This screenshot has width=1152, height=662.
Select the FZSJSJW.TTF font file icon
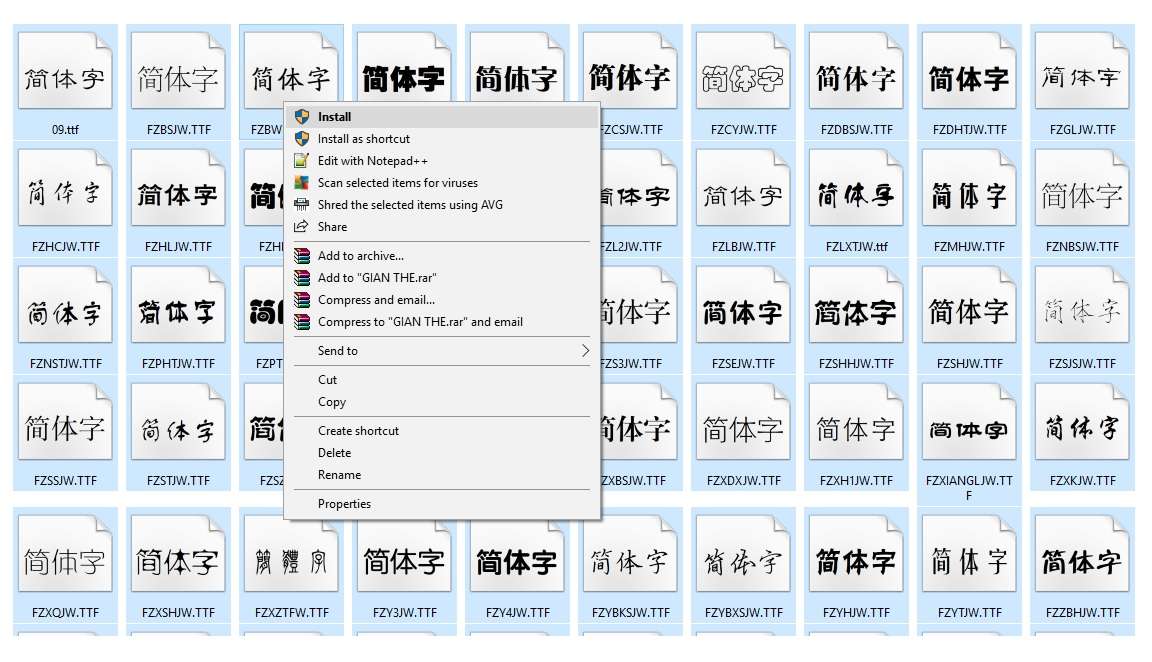tap(1082, 305)
